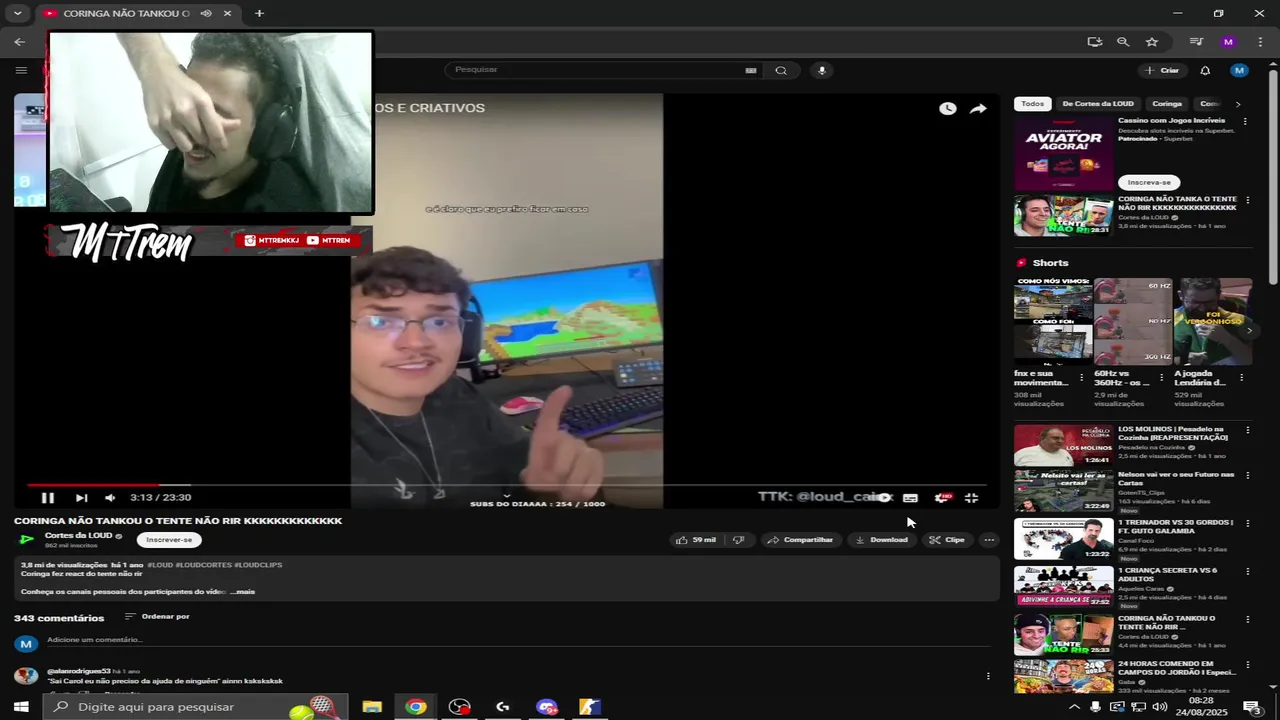Open Ordenar por comments sorting
The image size is (1280, 720).
[157, 617]
